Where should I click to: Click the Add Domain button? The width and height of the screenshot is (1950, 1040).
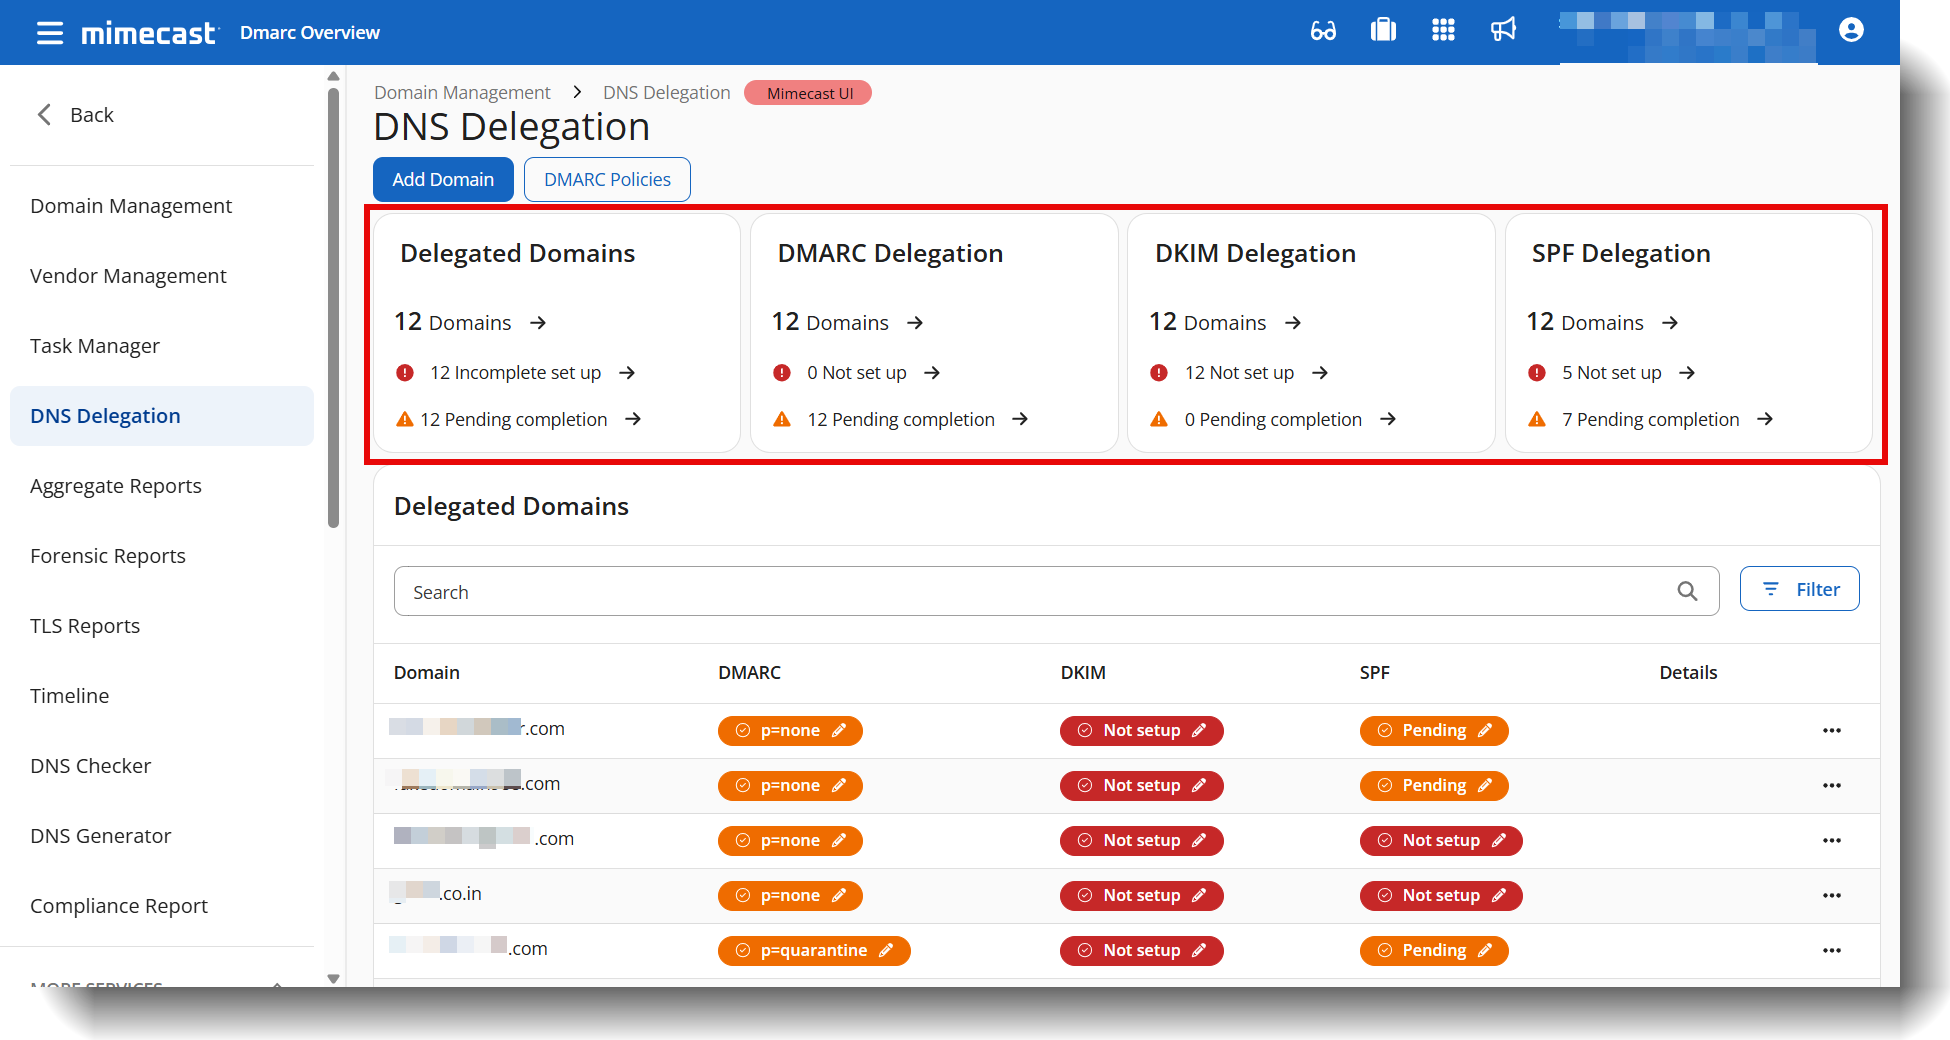[443, 179]
